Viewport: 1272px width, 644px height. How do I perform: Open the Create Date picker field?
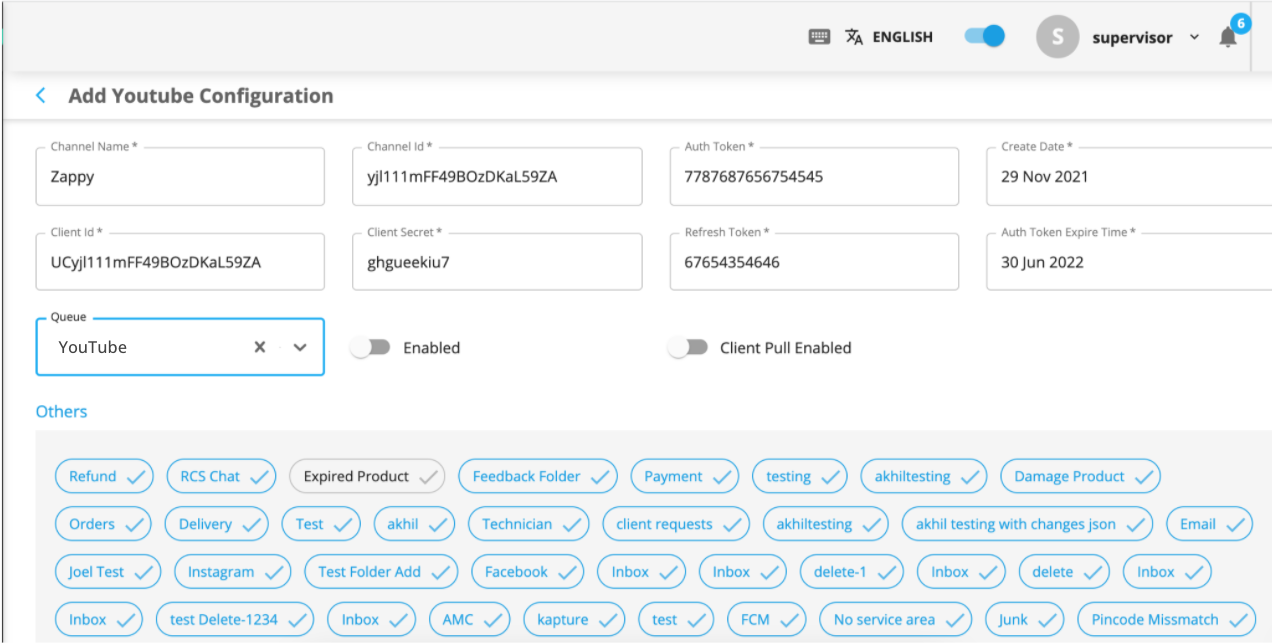point(1129,177)
